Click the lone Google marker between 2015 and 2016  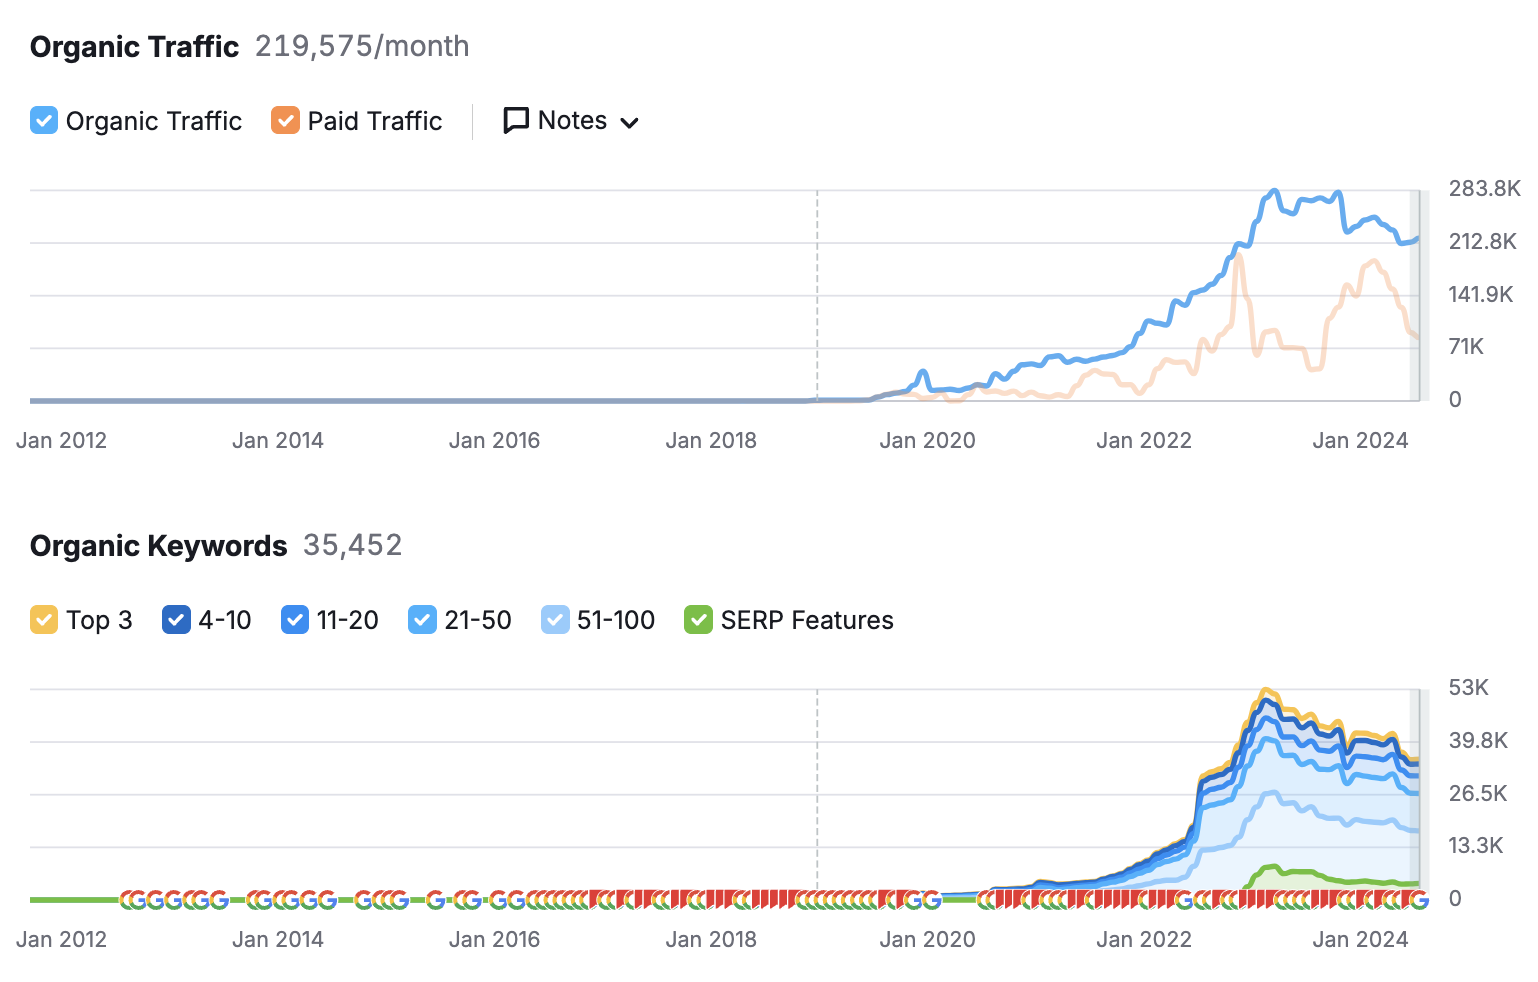pyautogui.click(x=435, y=900)
